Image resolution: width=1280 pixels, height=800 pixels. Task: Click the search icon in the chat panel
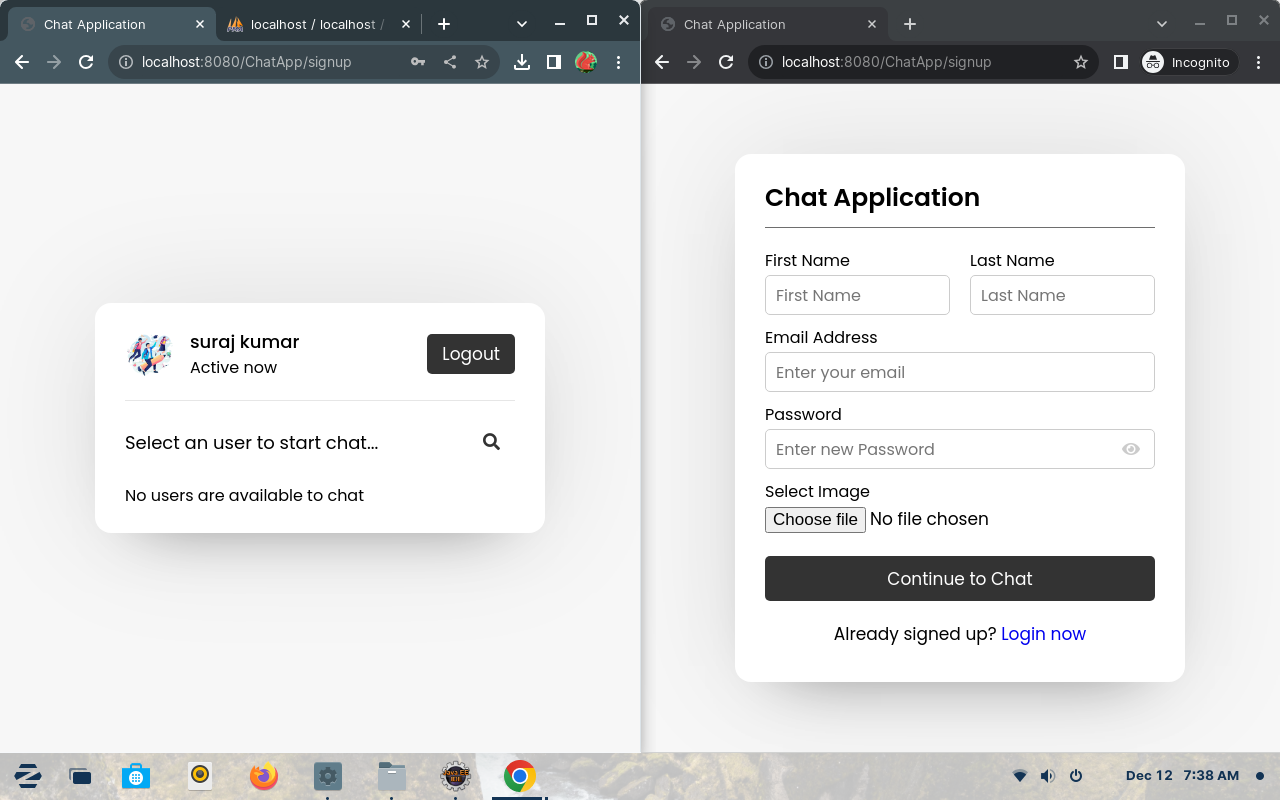491,442
